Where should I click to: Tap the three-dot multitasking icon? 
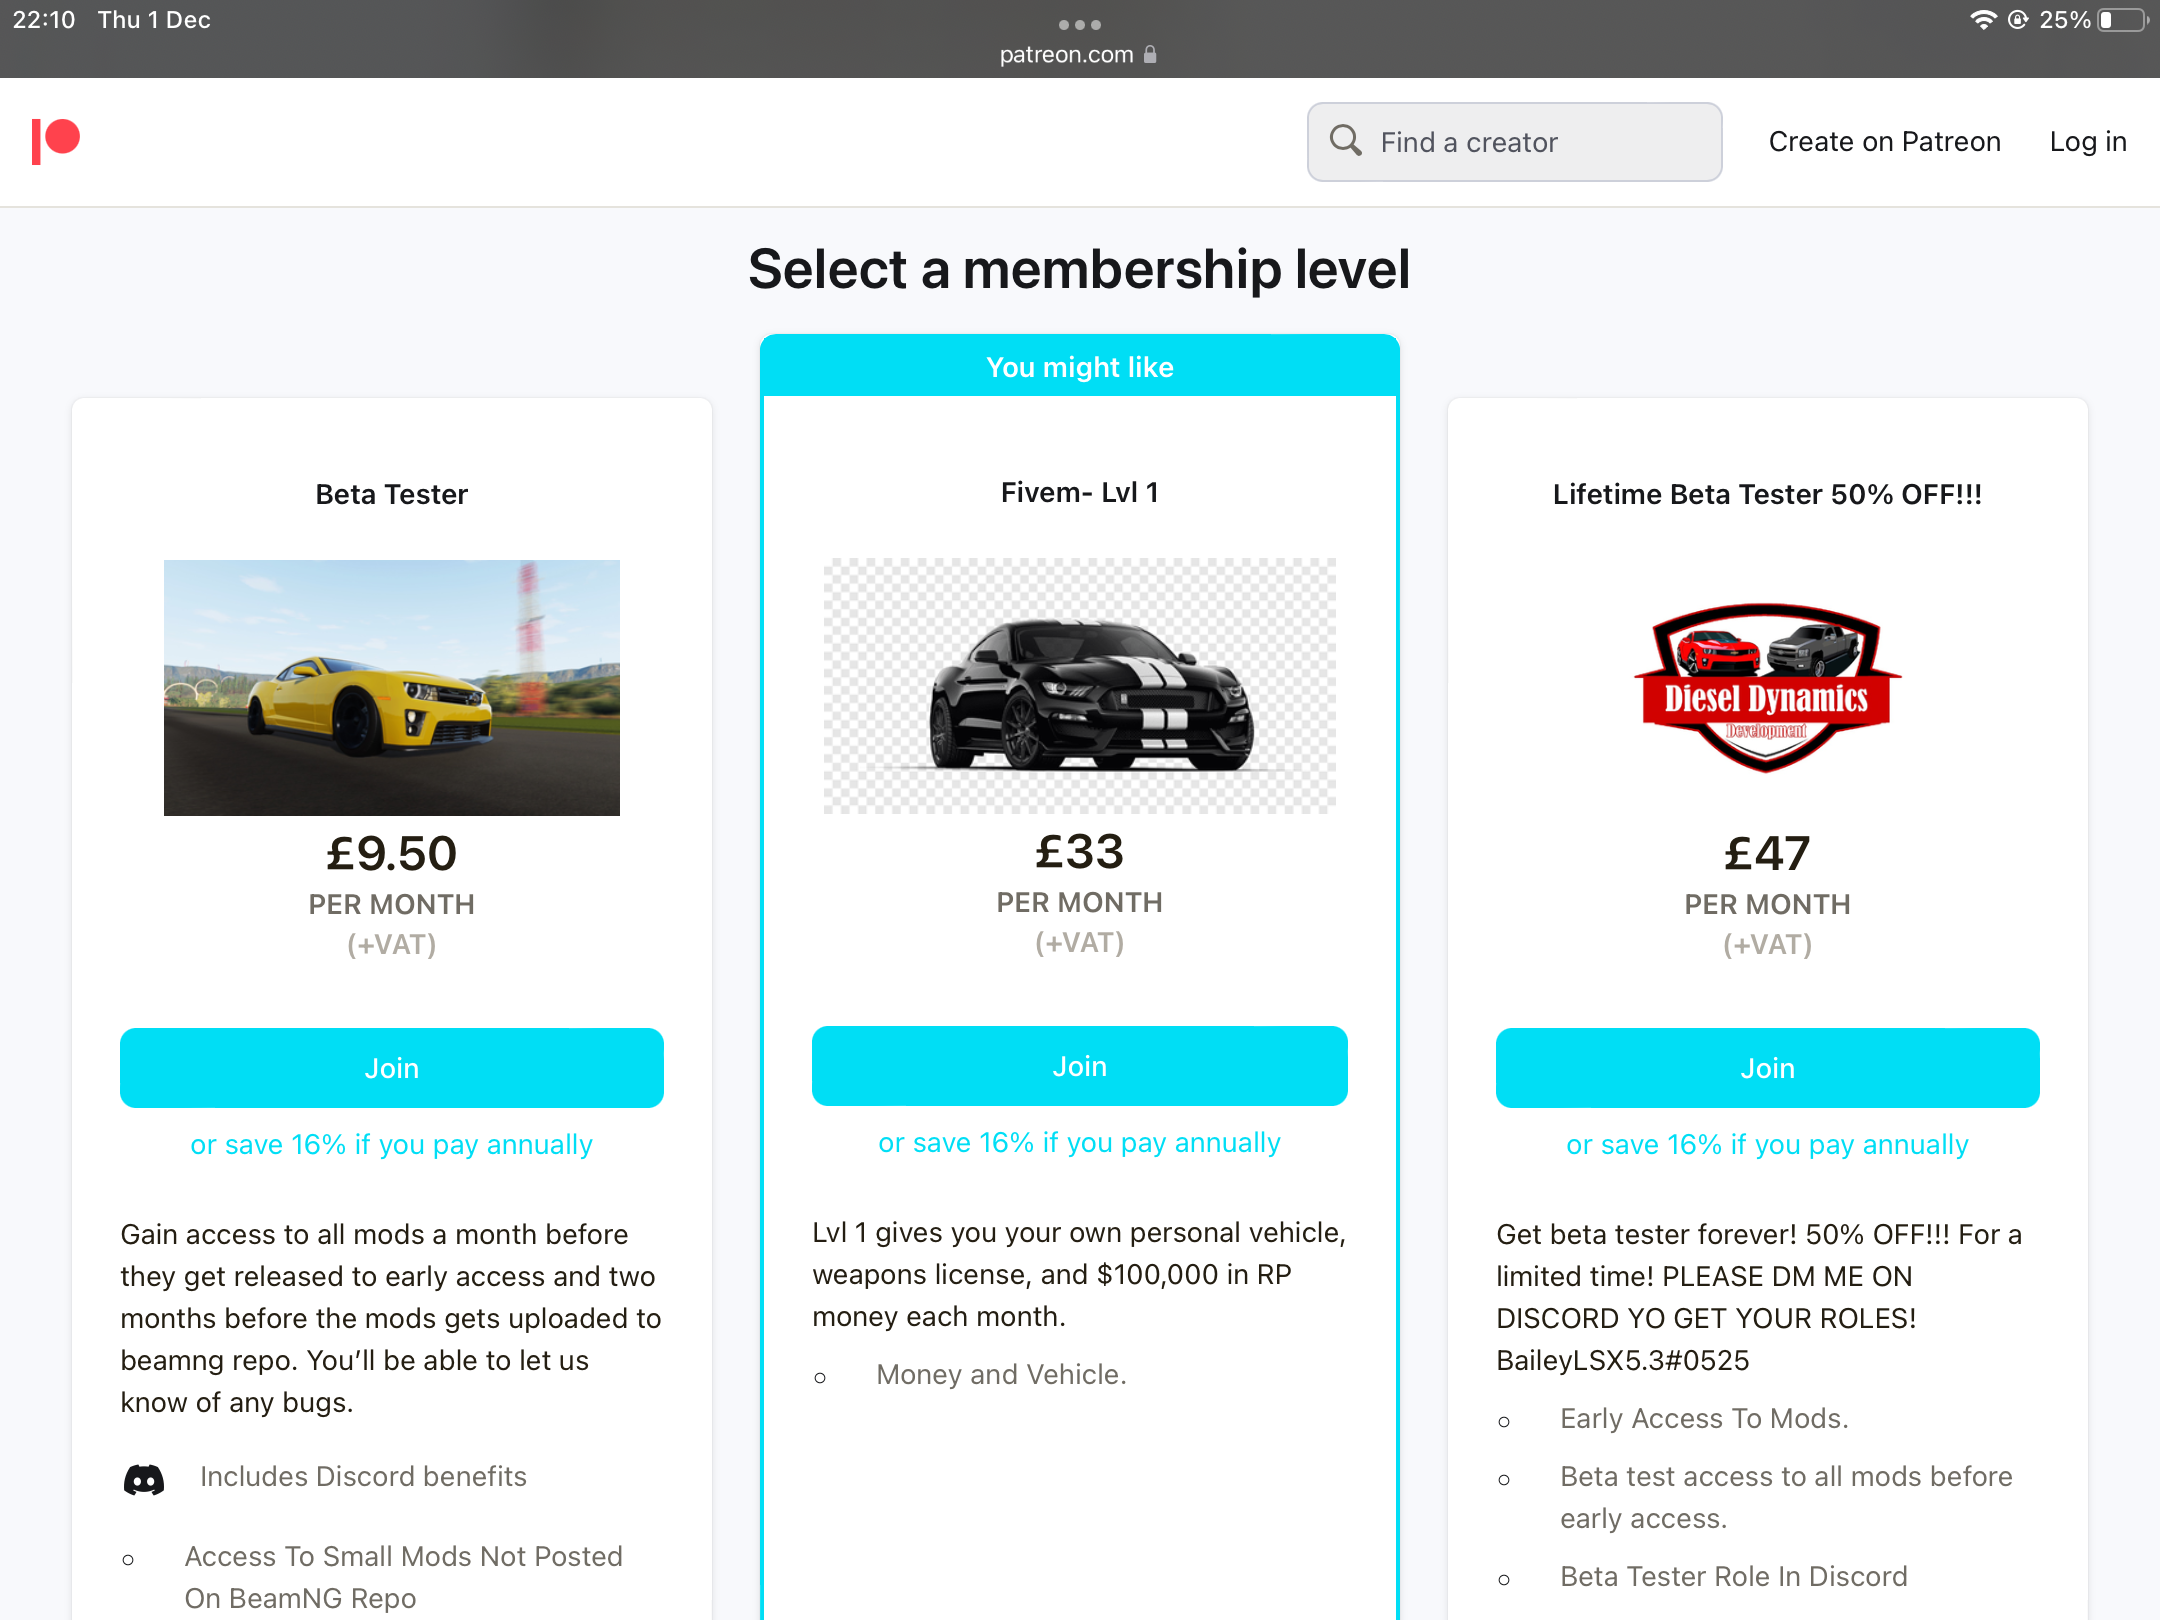(1080, 24)
